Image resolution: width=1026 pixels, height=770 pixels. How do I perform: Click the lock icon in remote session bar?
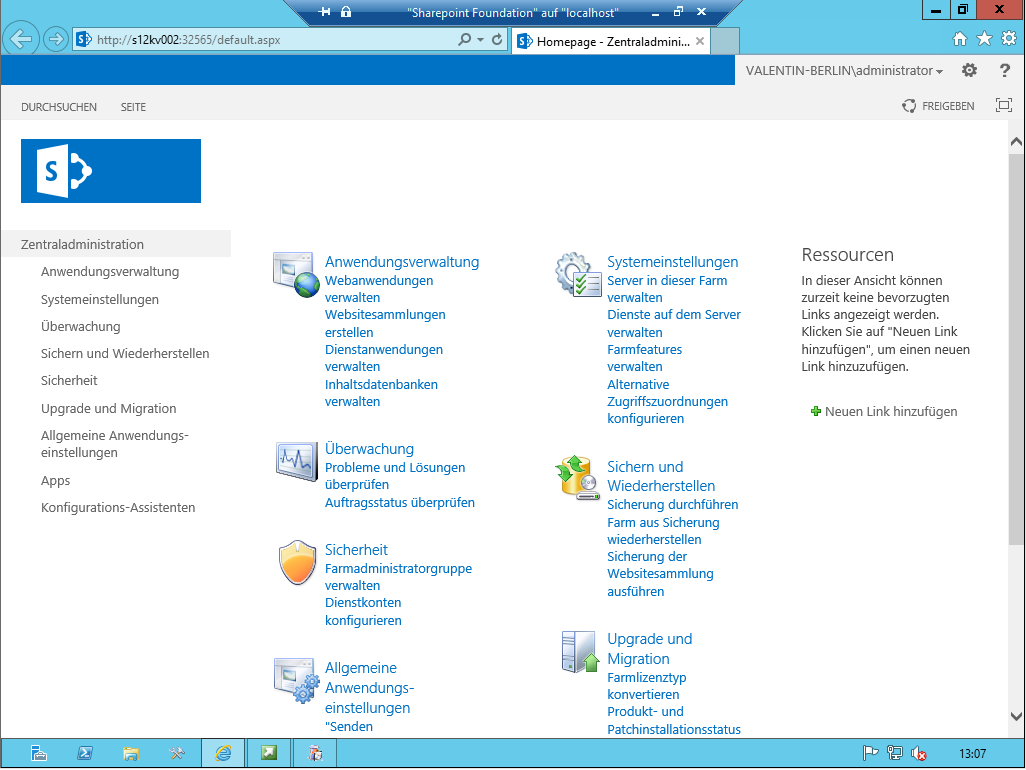click(346, 12)
